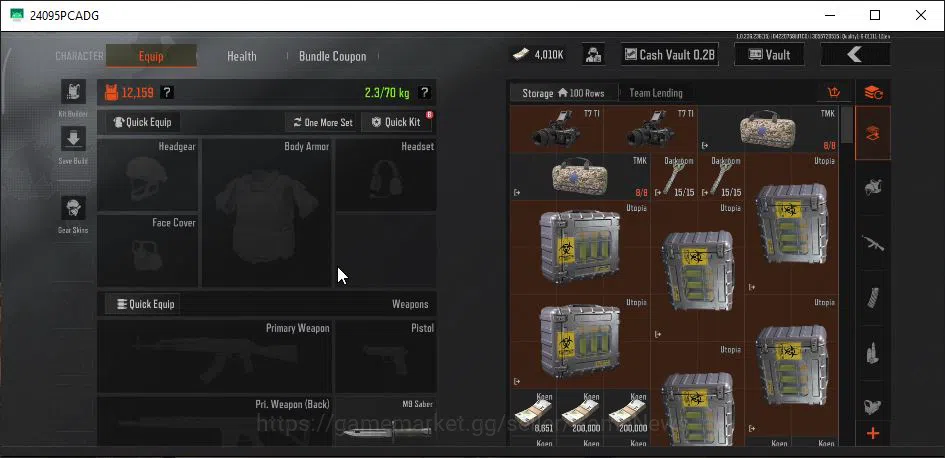The image size is (945, 458).
Task: Select the empty Body Armor slot
Action: (266, 213)
